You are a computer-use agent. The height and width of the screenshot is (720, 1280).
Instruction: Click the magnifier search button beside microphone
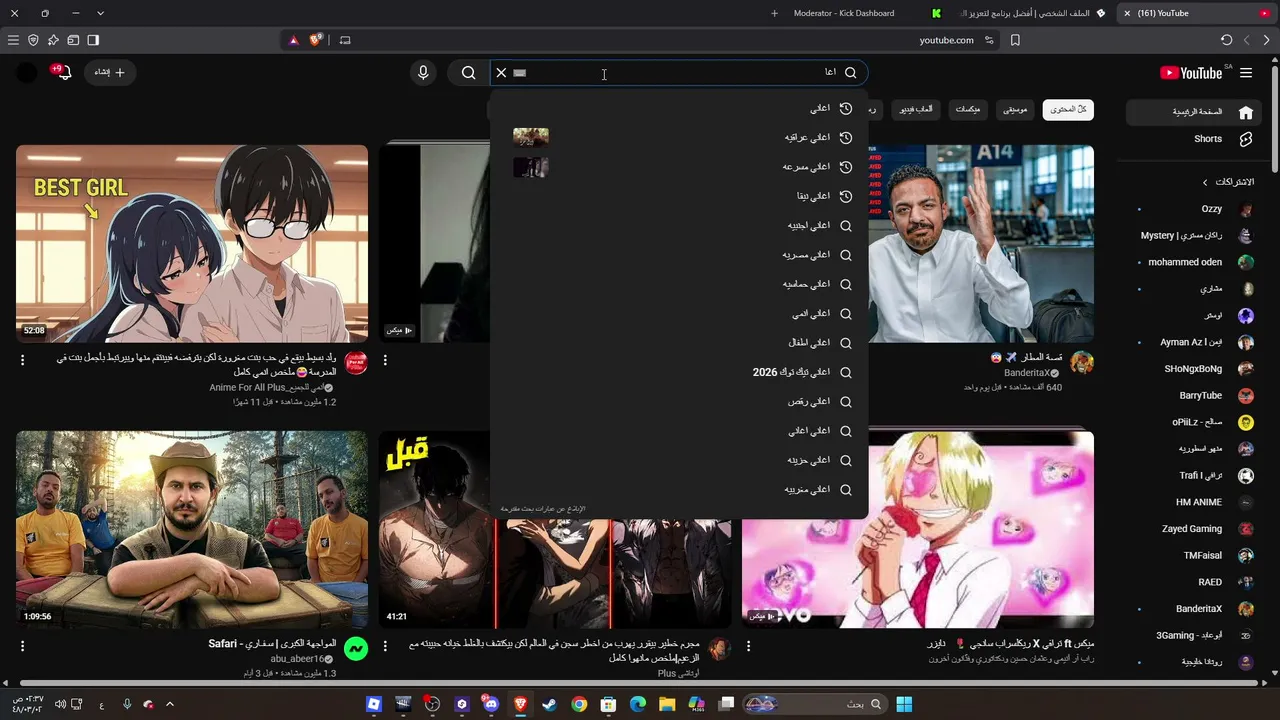coord(468,73)
